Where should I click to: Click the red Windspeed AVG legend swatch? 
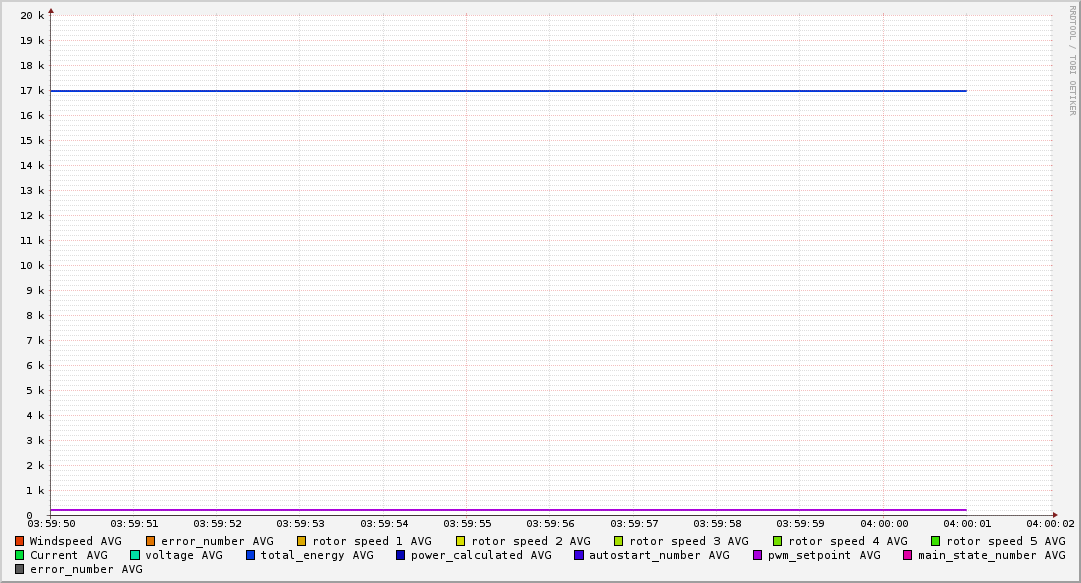pos(19,541)
